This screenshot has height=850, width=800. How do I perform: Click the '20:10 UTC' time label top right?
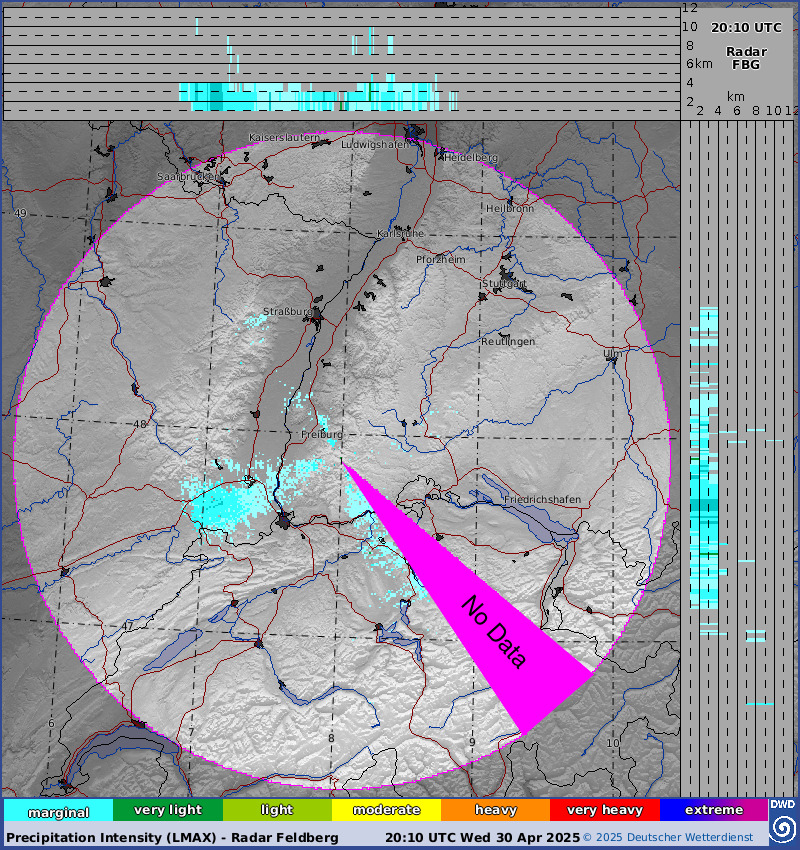point(746,28)
